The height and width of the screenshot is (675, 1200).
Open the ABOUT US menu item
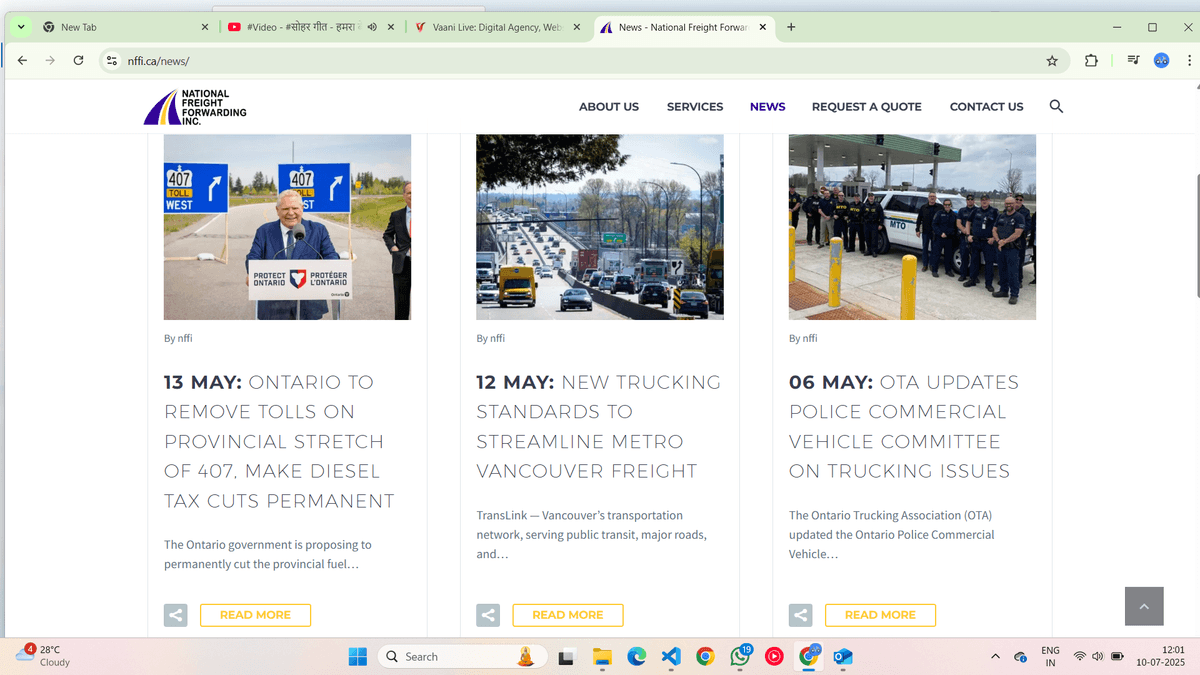[609, 107]
